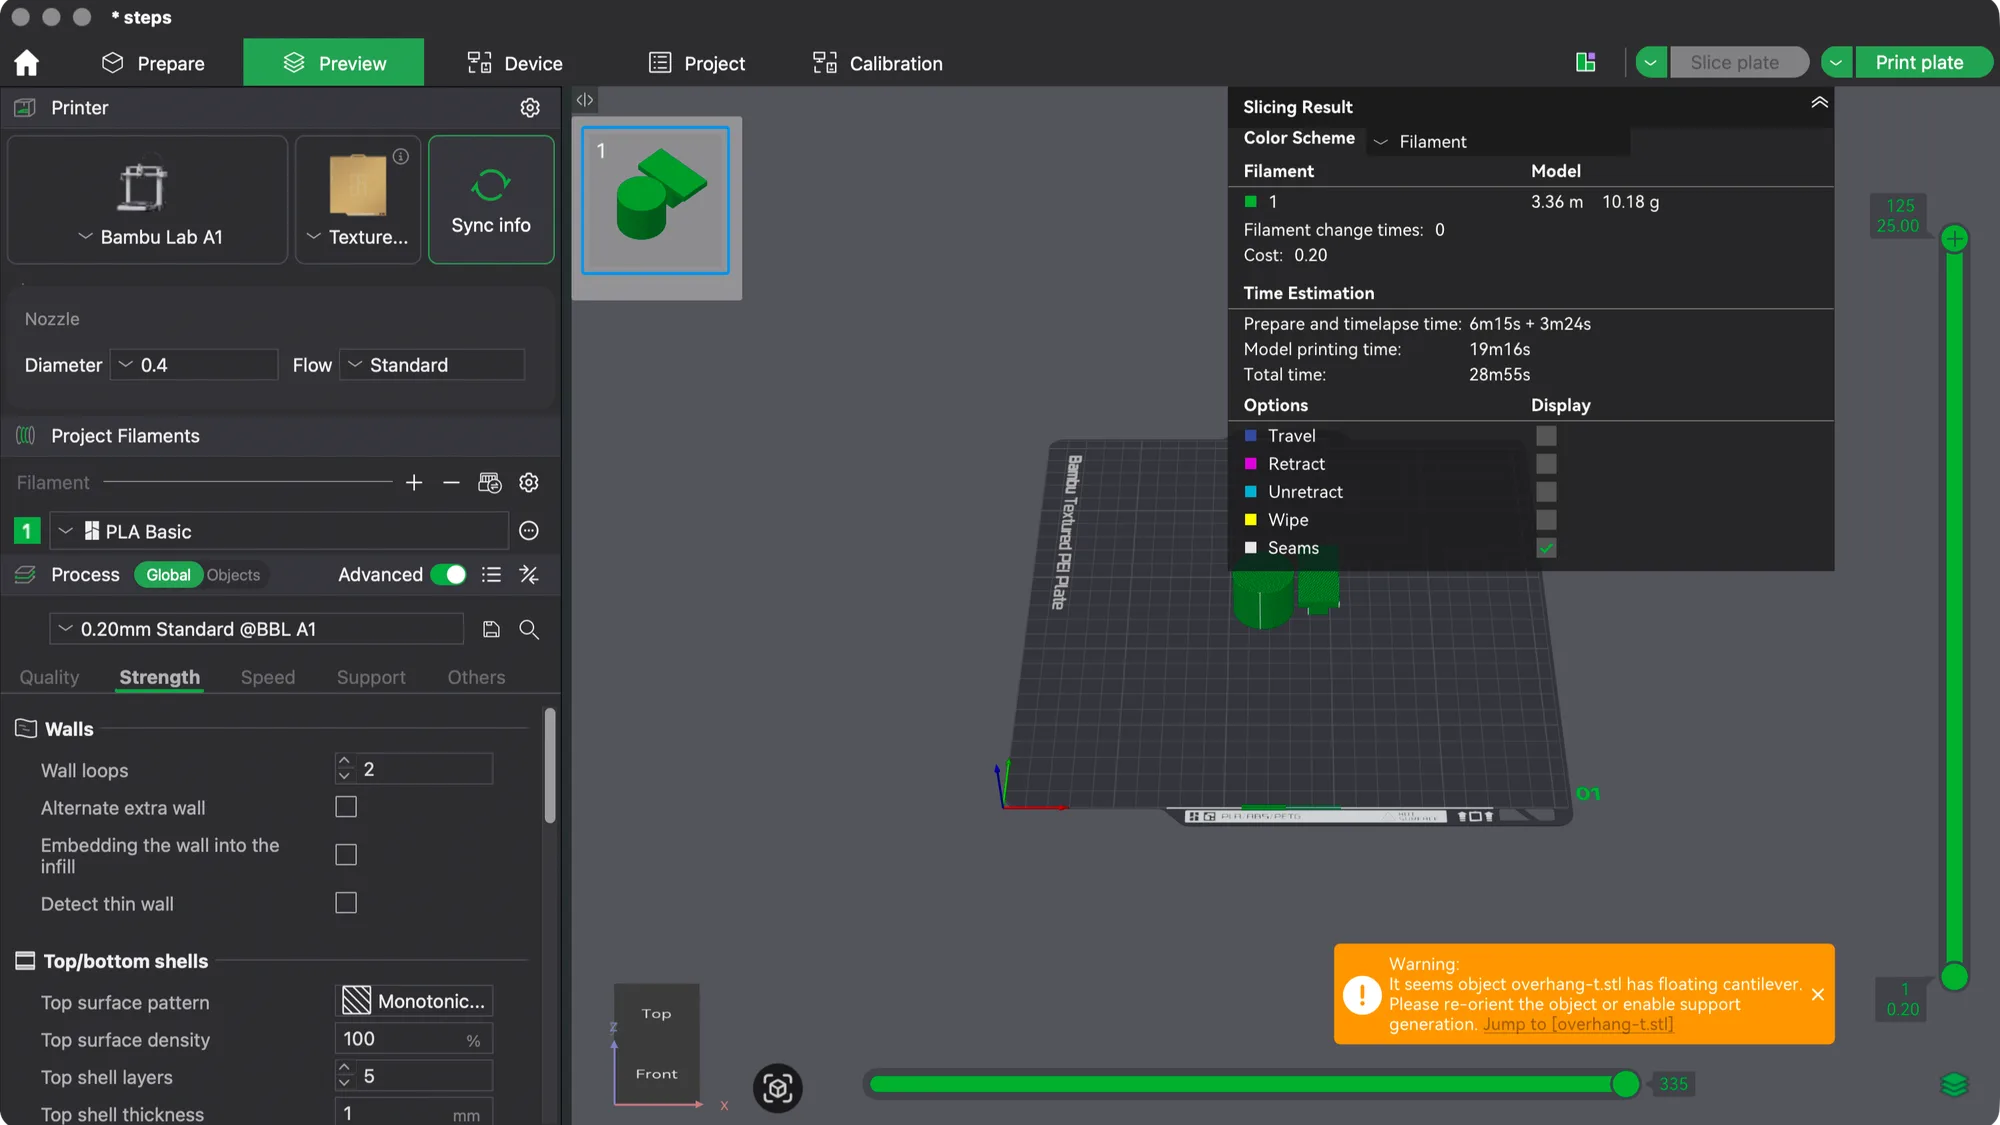Toggle the layers icon at the bottom right
Image resolution: width=2000 pixels, height=1125 pixels.
tap(1954, 1084)
